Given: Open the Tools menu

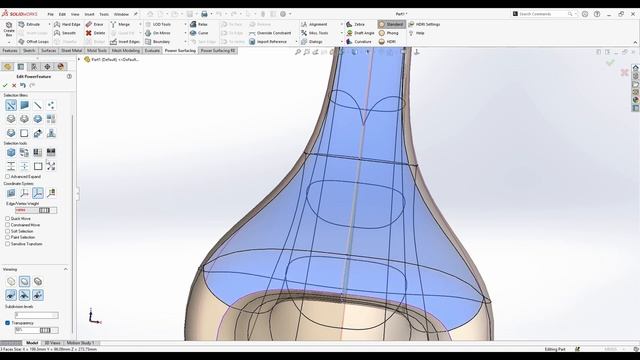Looking at the screenshot, I should click(x=104, y=14).
